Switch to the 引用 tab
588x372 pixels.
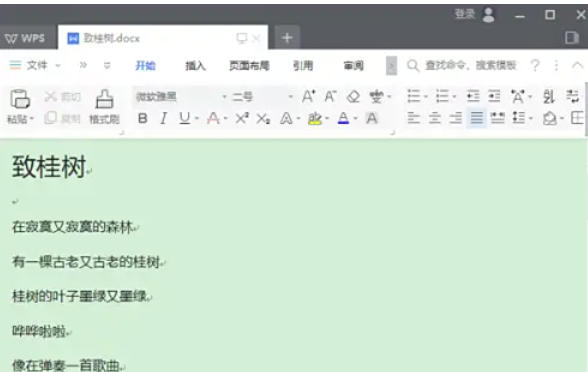click(303, 66)
